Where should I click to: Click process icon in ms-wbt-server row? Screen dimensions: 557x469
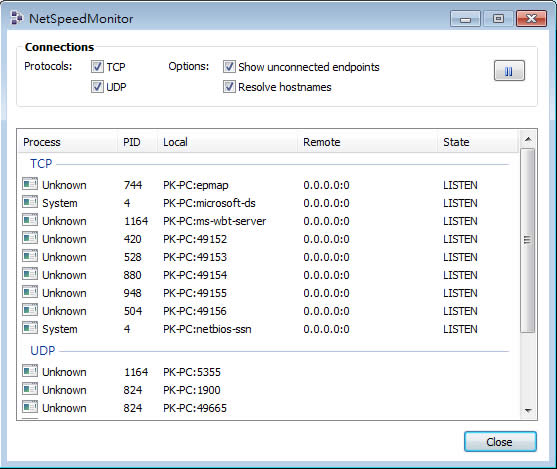click(30, 220)
